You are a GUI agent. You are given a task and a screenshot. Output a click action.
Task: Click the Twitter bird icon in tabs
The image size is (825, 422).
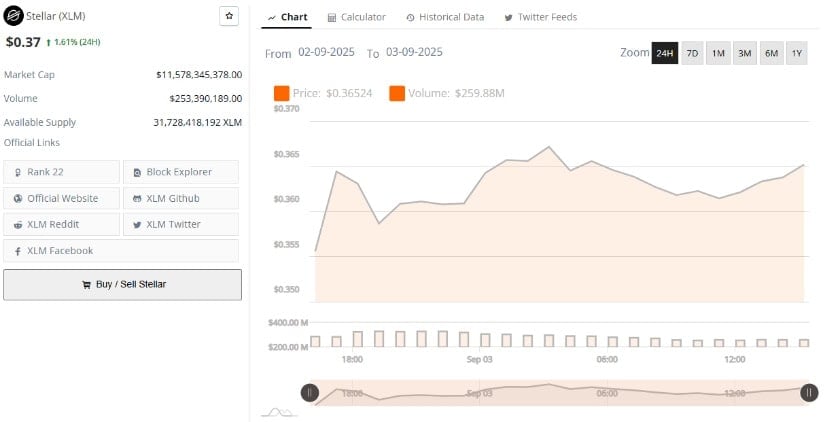pos(508,18)
